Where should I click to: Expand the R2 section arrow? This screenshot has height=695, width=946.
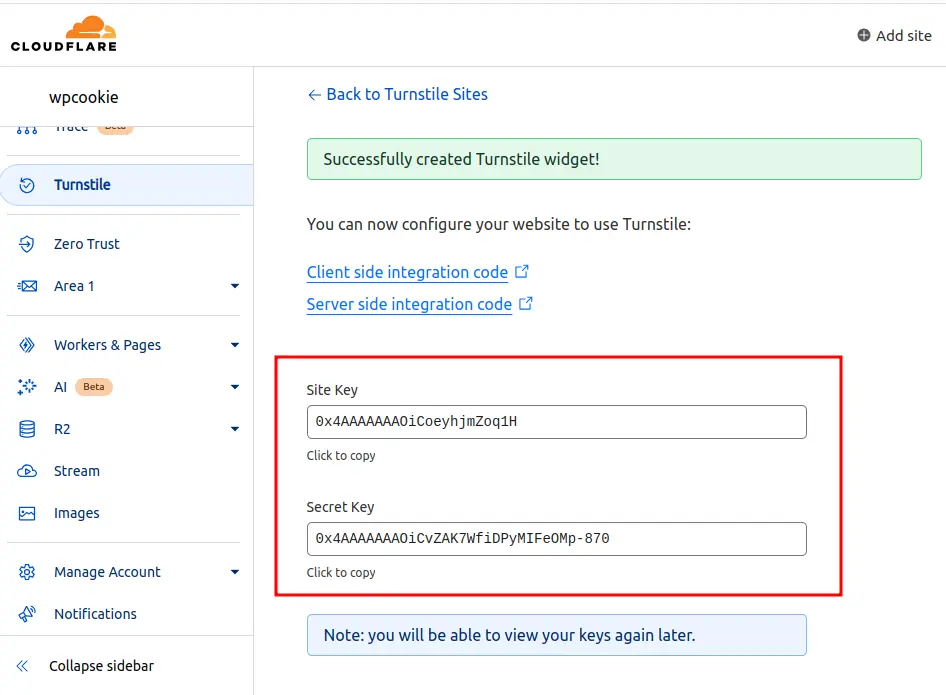235,429
